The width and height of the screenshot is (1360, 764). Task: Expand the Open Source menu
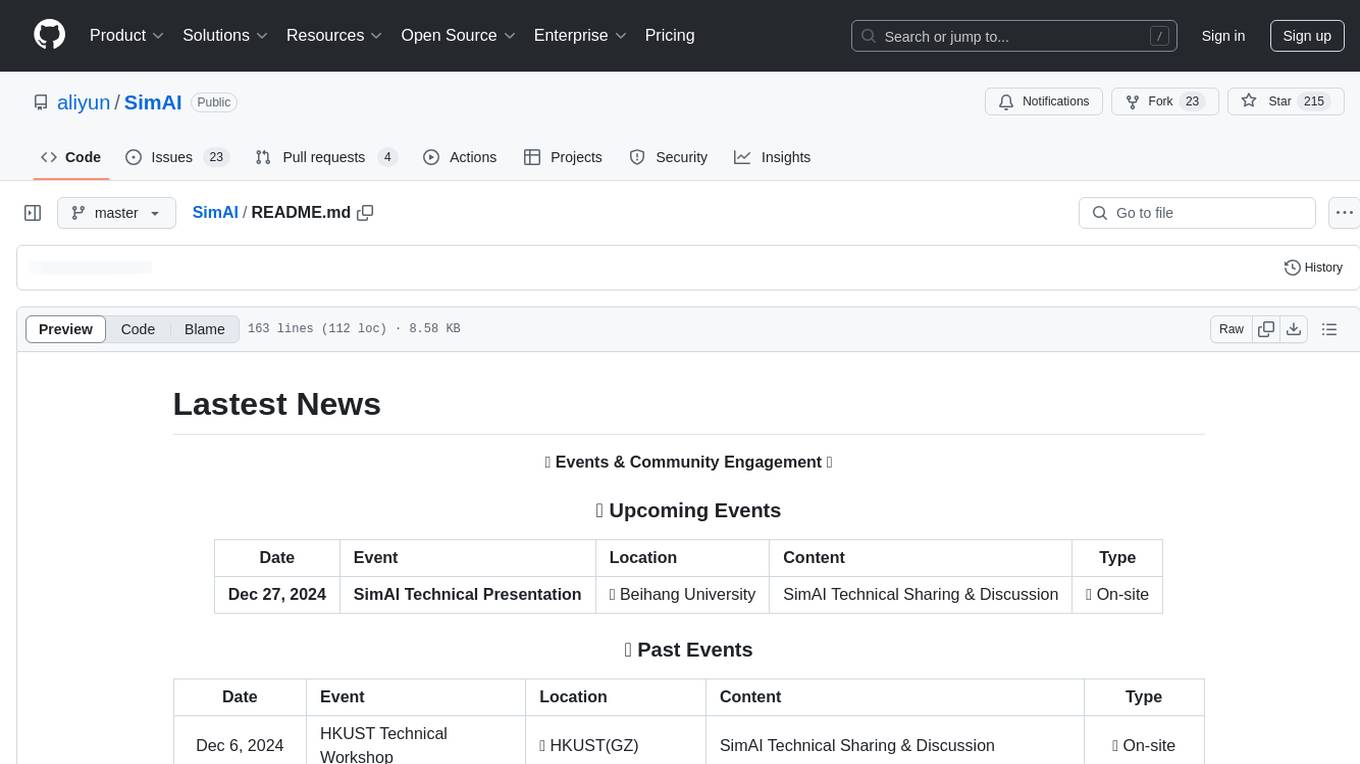click(x=458, y=35)
